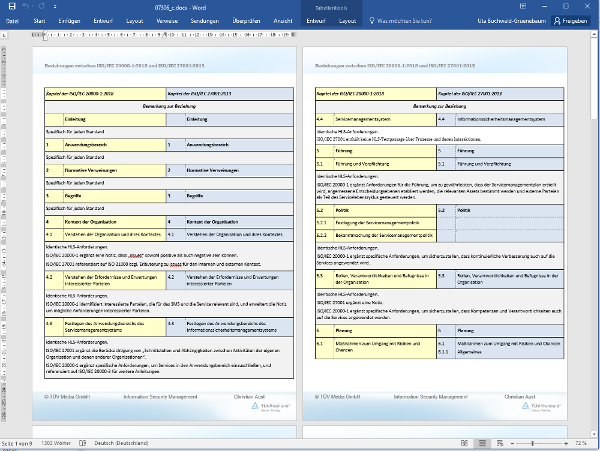Screen dimensions: 600x451
Task: Click the zoom slider handle
Action: pyautogui.click(x=532, y=443)
